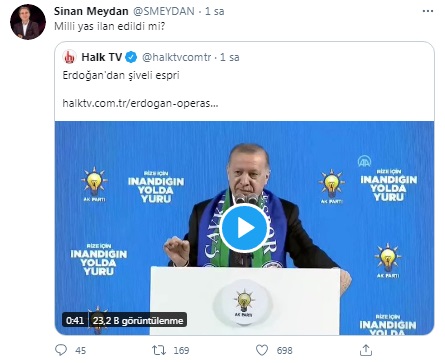445x363 pixels.
Task: Open the Halk TV account name
Action: coord(102,57)
